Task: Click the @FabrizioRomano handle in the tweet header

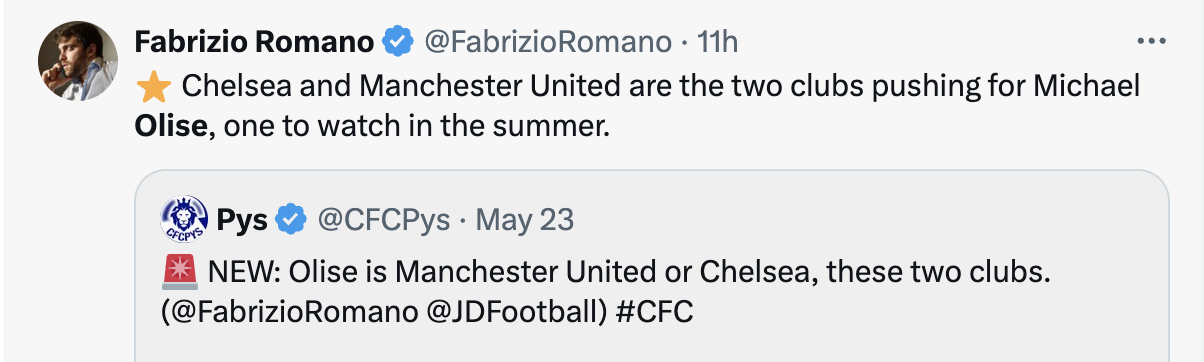Action: coord(547,42)
